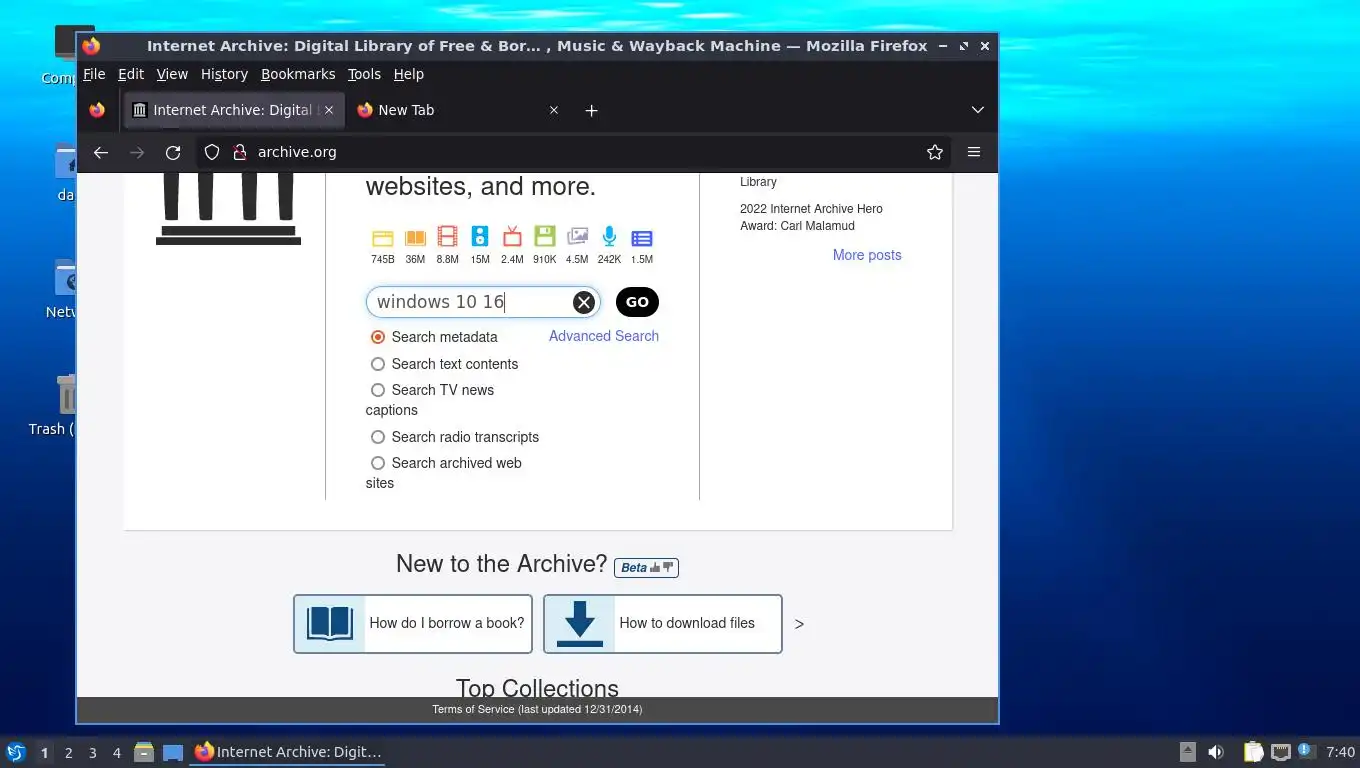Image resolution: width=1360 pixels, height=768 pixels.
Task: Select Search text contents radio option
Action: pos(378,364)
